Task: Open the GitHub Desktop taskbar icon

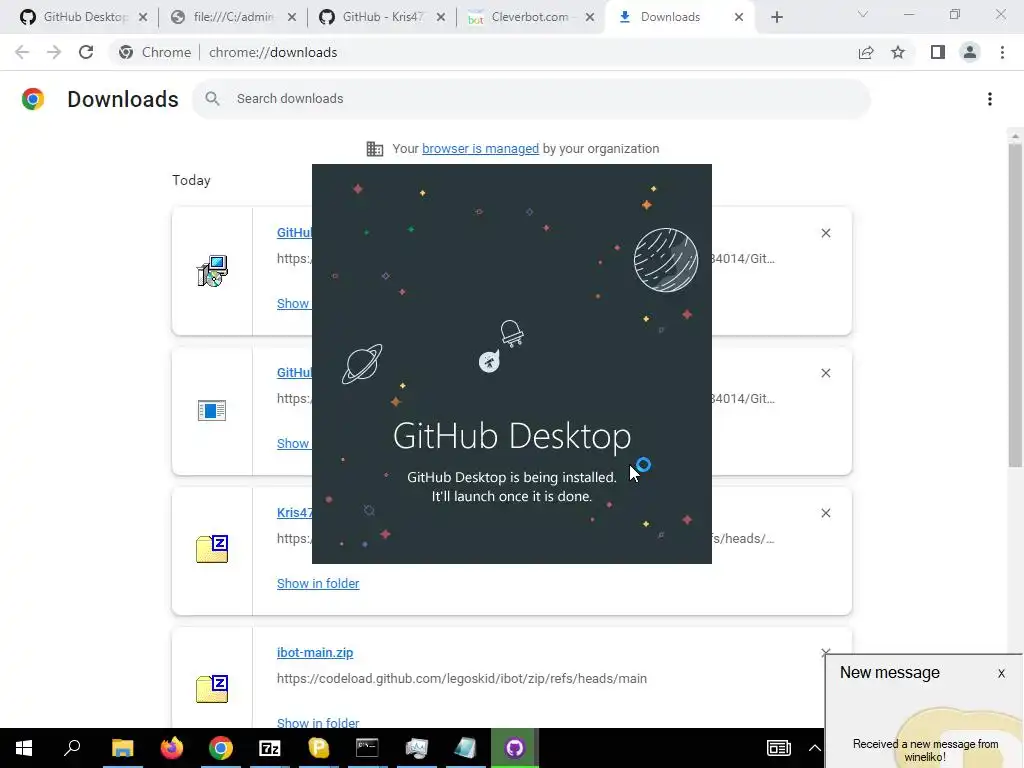Action: (515, 748)
